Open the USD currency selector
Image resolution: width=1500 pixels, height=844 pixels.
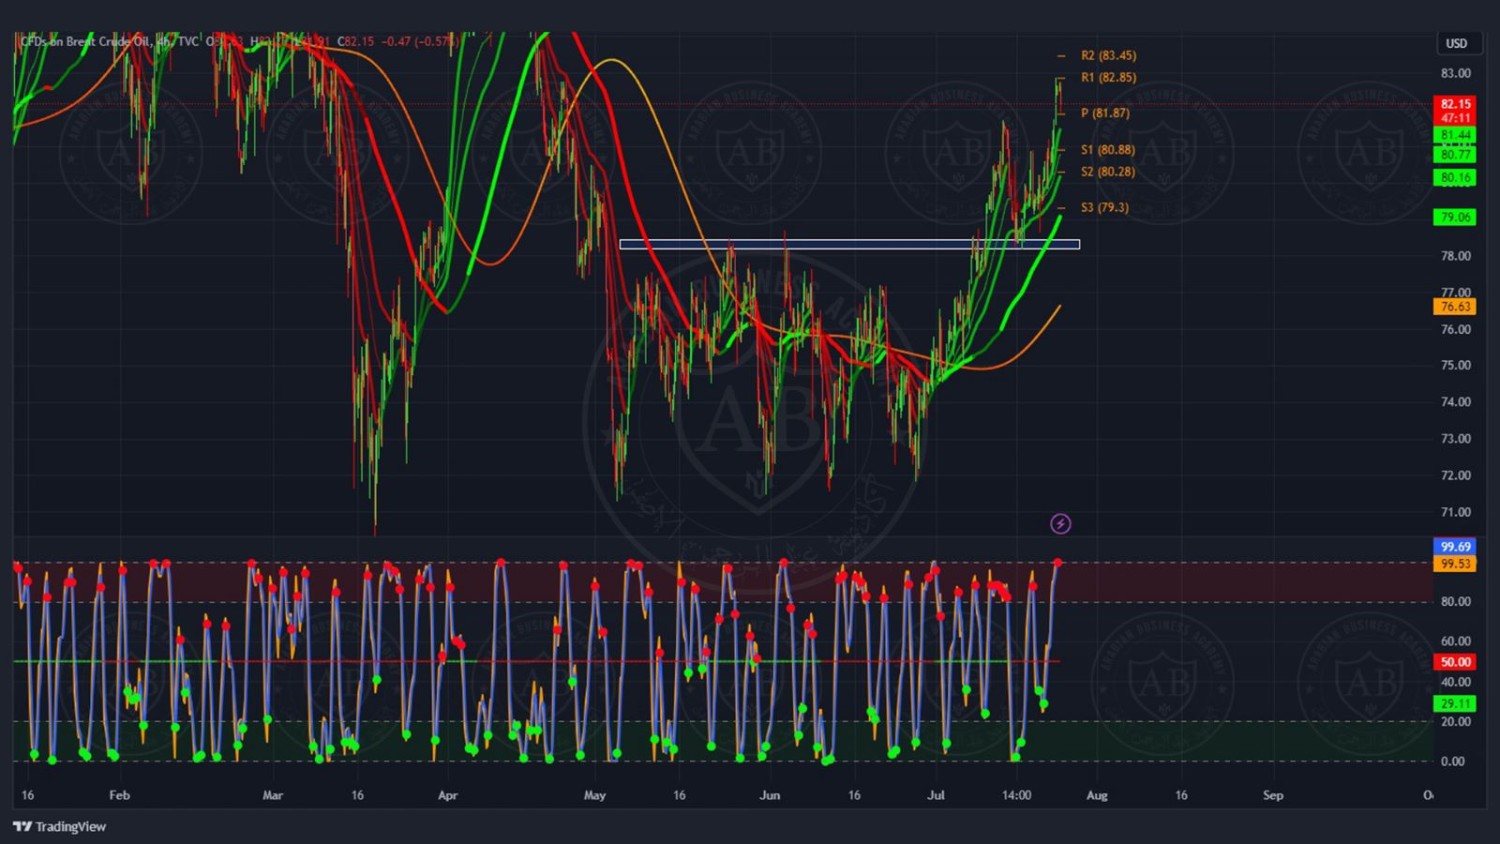pos(1456,43)
